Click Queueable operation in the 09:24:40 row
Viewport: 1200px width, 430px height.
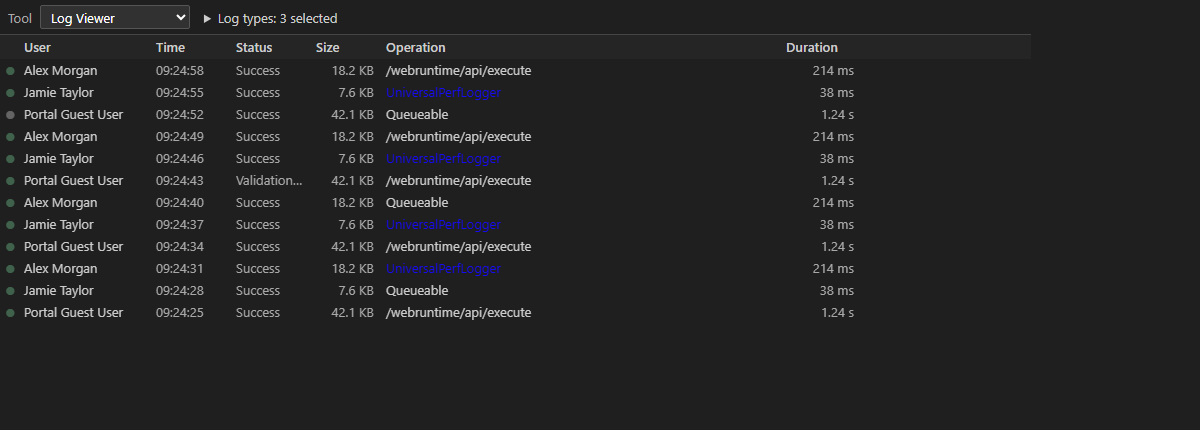click(x=417, y=203)
